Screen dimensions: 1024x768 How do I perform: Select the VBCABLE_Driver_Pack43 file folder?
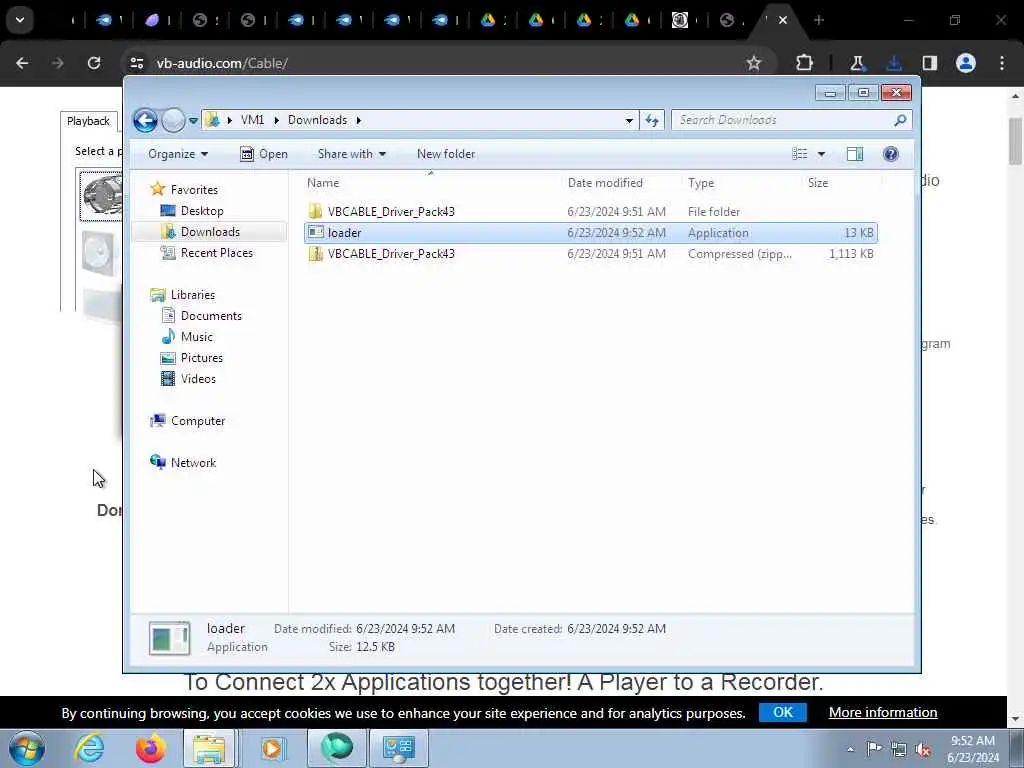click(x=590, y=212)
